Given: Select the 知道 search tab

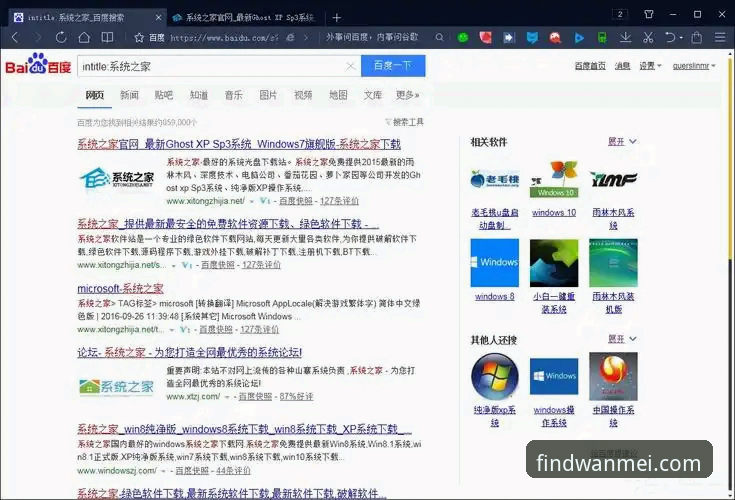Looking at the screenshot, I should click(x=199, y=95).
